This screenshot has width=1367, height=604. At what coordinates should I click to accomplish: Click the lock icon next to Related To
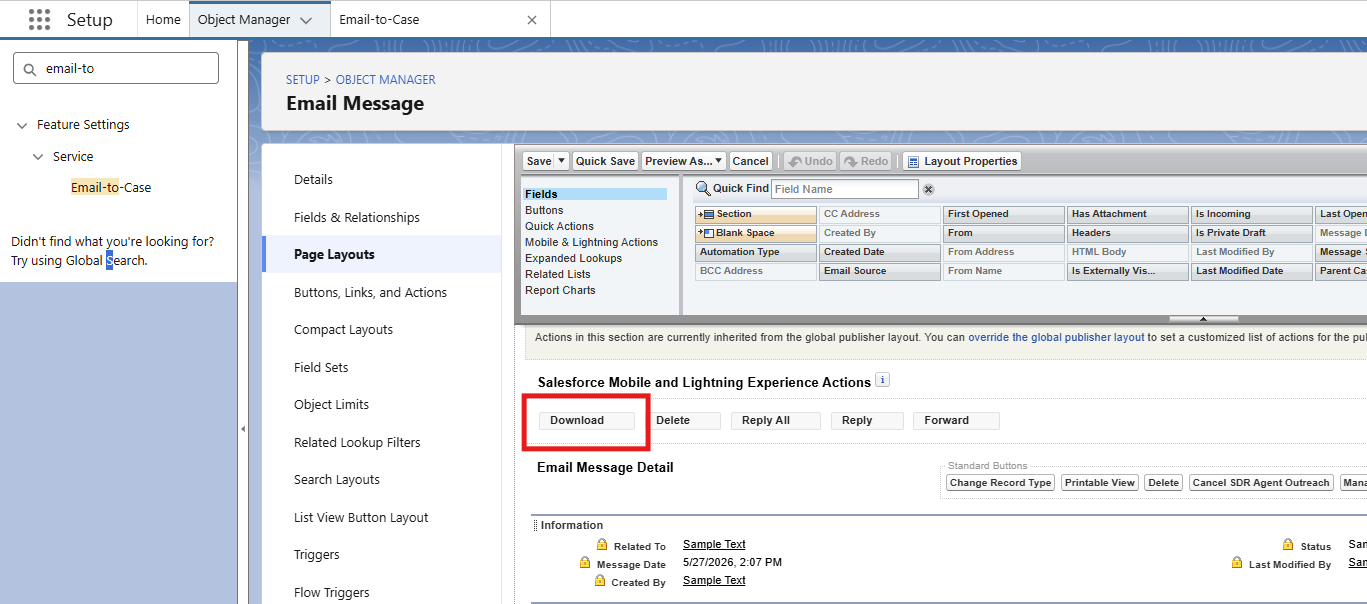602,545
